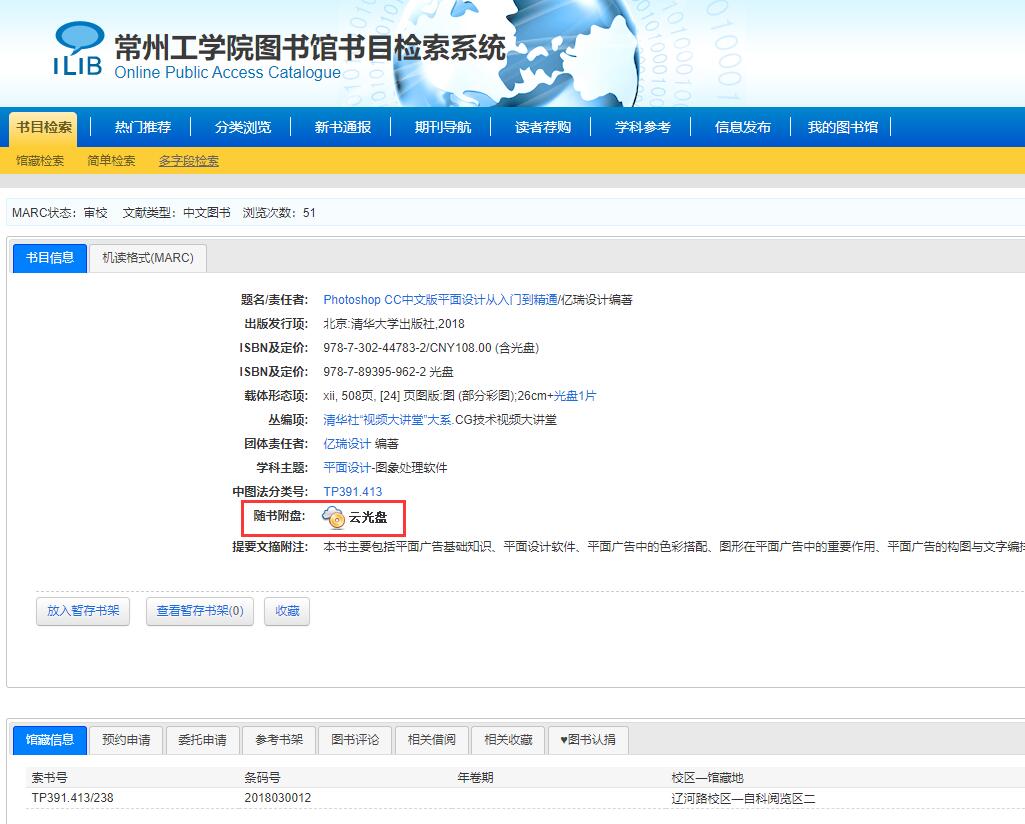Click the 条码号 column header

point(263,778)
